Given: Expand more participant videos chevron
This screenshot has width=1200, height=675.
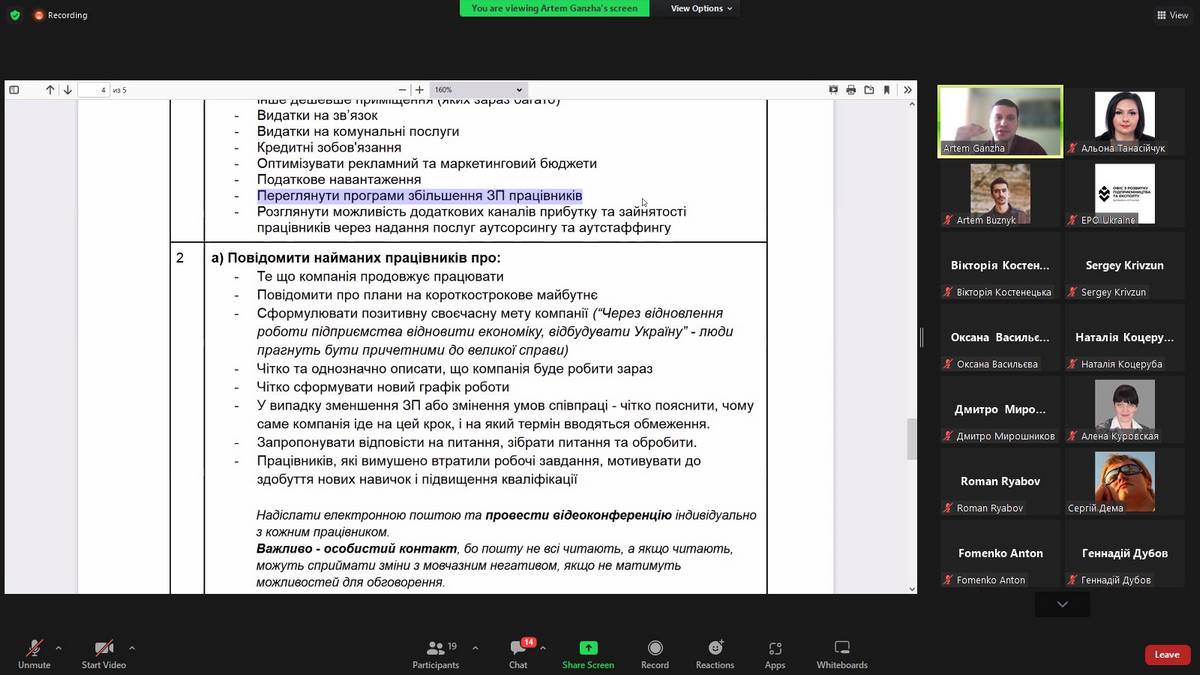Looking at the screenshot, I should pyautogui.click(x=1062, y=604).
